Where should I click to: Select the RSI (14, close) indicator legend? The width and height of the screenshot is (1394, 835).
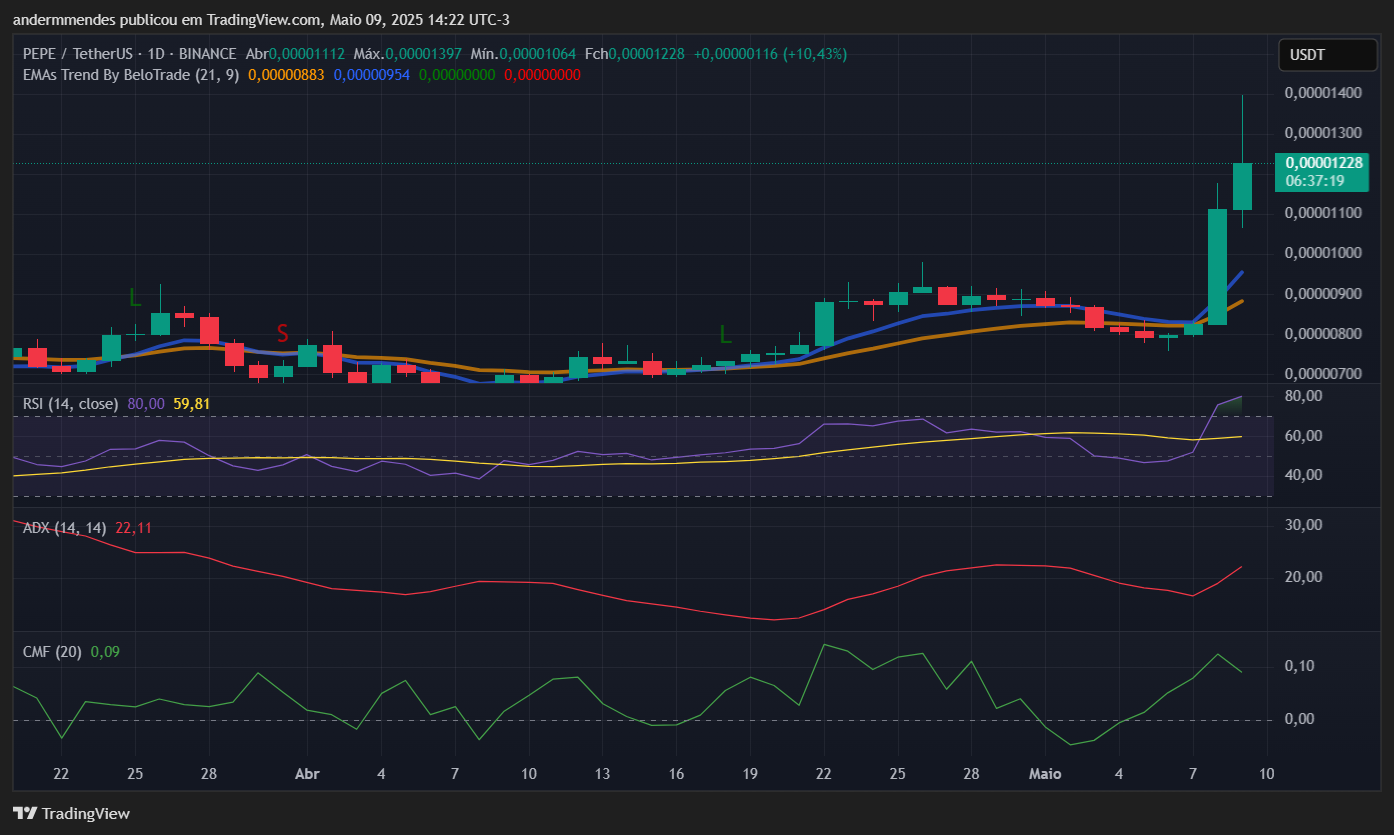pyautogui.click(x=71, y=404)
